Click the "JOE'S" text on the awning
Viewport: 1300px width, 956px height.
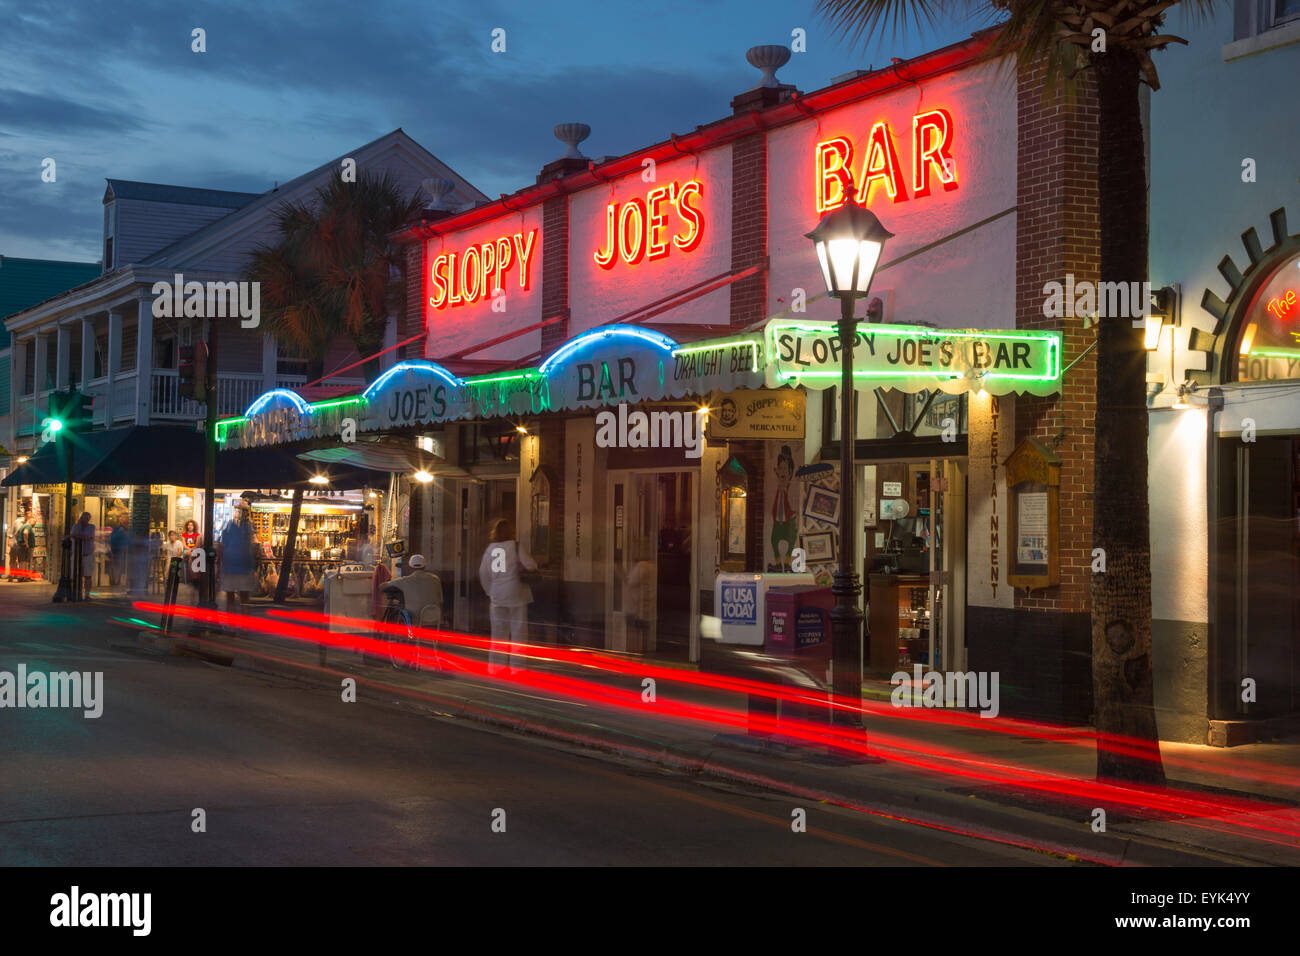(x=417, y=405)
